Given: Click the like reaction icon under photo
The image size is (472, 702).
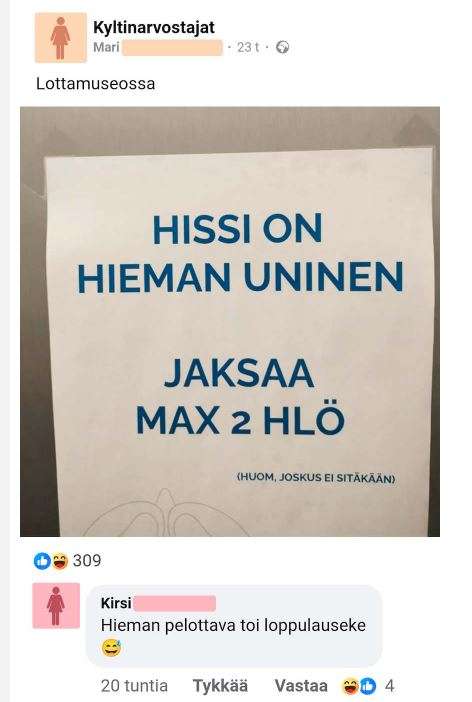Looking at the screenshot, I should click(x=43, y=561).
